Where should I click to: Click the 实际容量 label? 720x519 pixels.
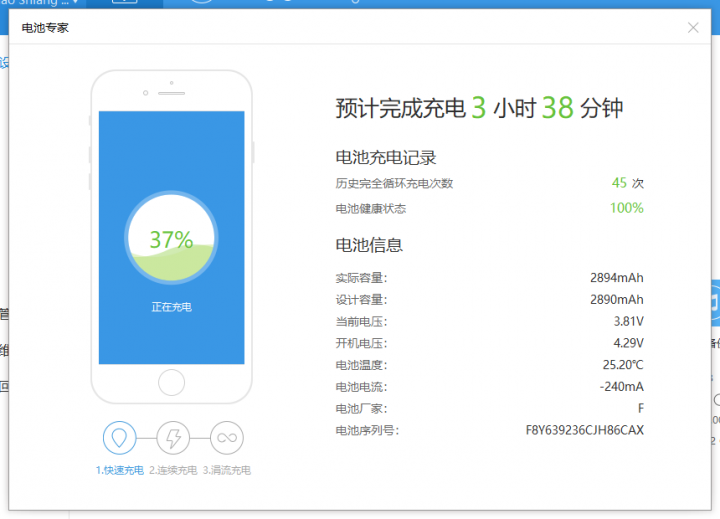(361, 278)
